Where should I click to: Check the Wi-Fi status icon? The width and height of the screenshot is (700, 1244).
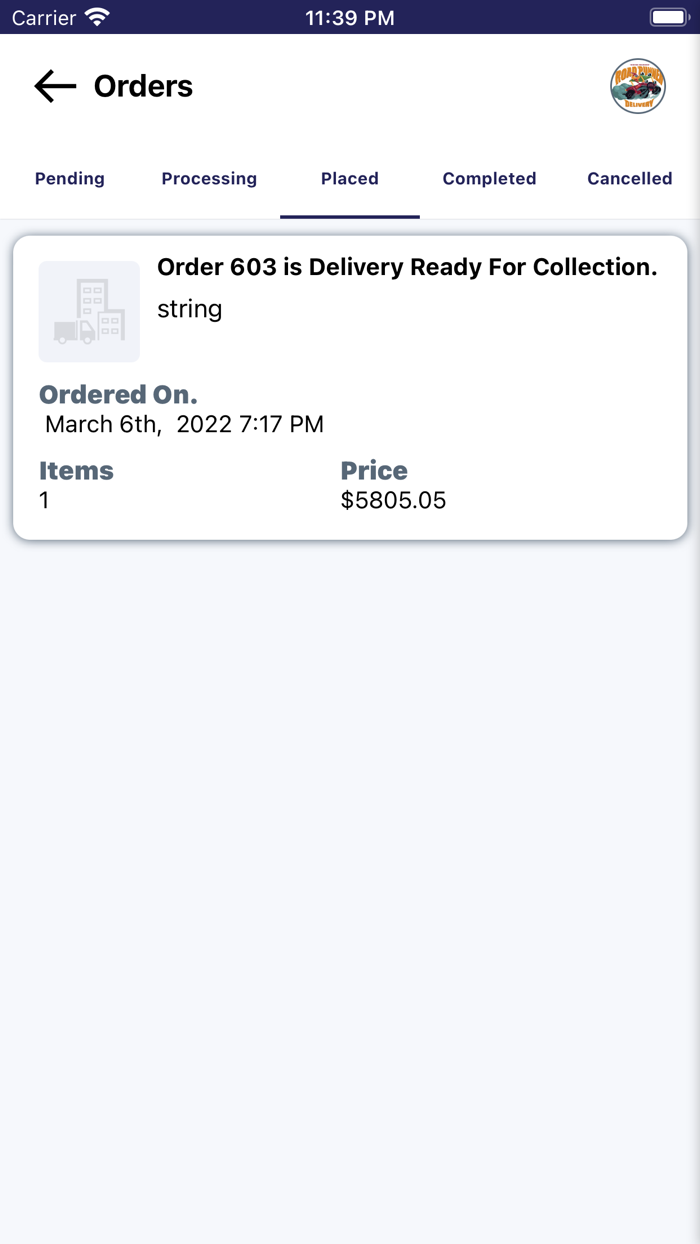click(x=97, y=17)
